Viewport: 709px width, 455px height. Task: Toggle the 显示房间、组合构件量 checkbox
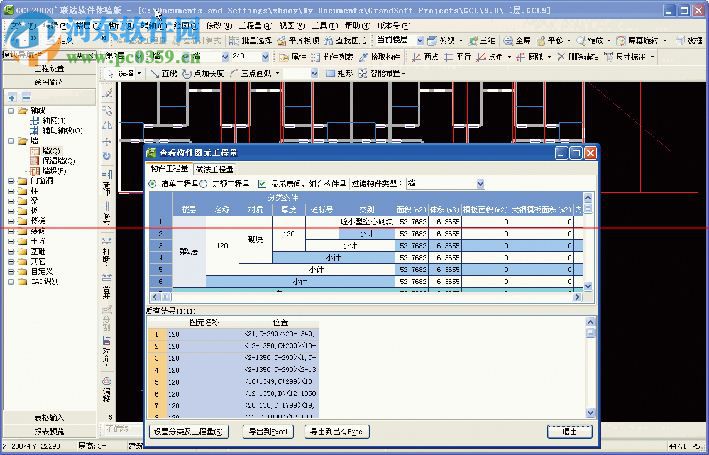pos(262,184)
